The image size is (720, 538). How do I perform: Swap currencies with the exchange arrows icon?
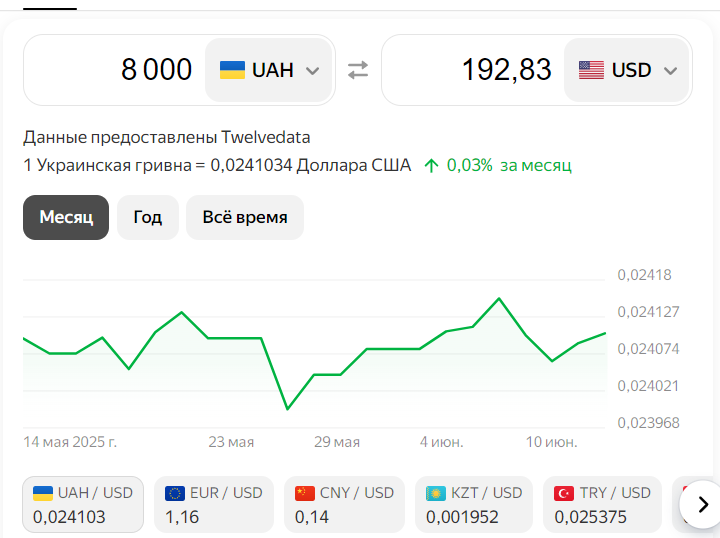pyautogui.click(x=358, y=70)
